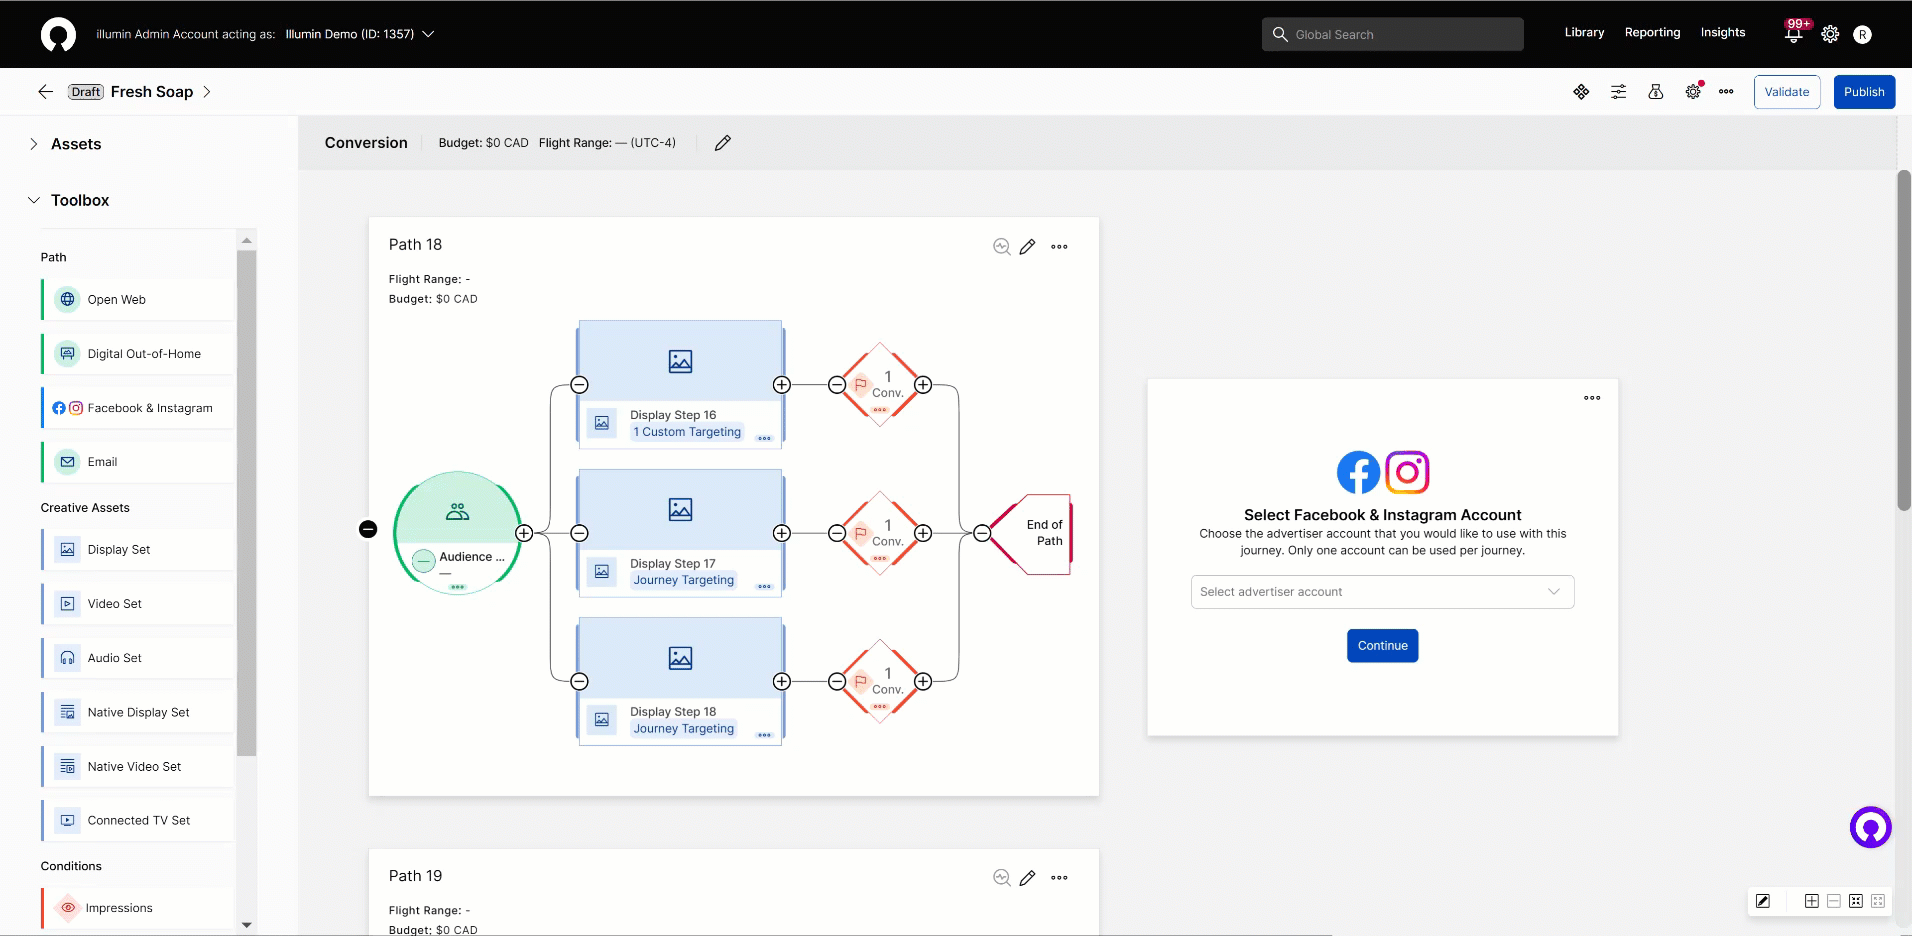Viewport: 1912px width, 936px height.
Task: Click the Publish button
Action: point(1863,92)
